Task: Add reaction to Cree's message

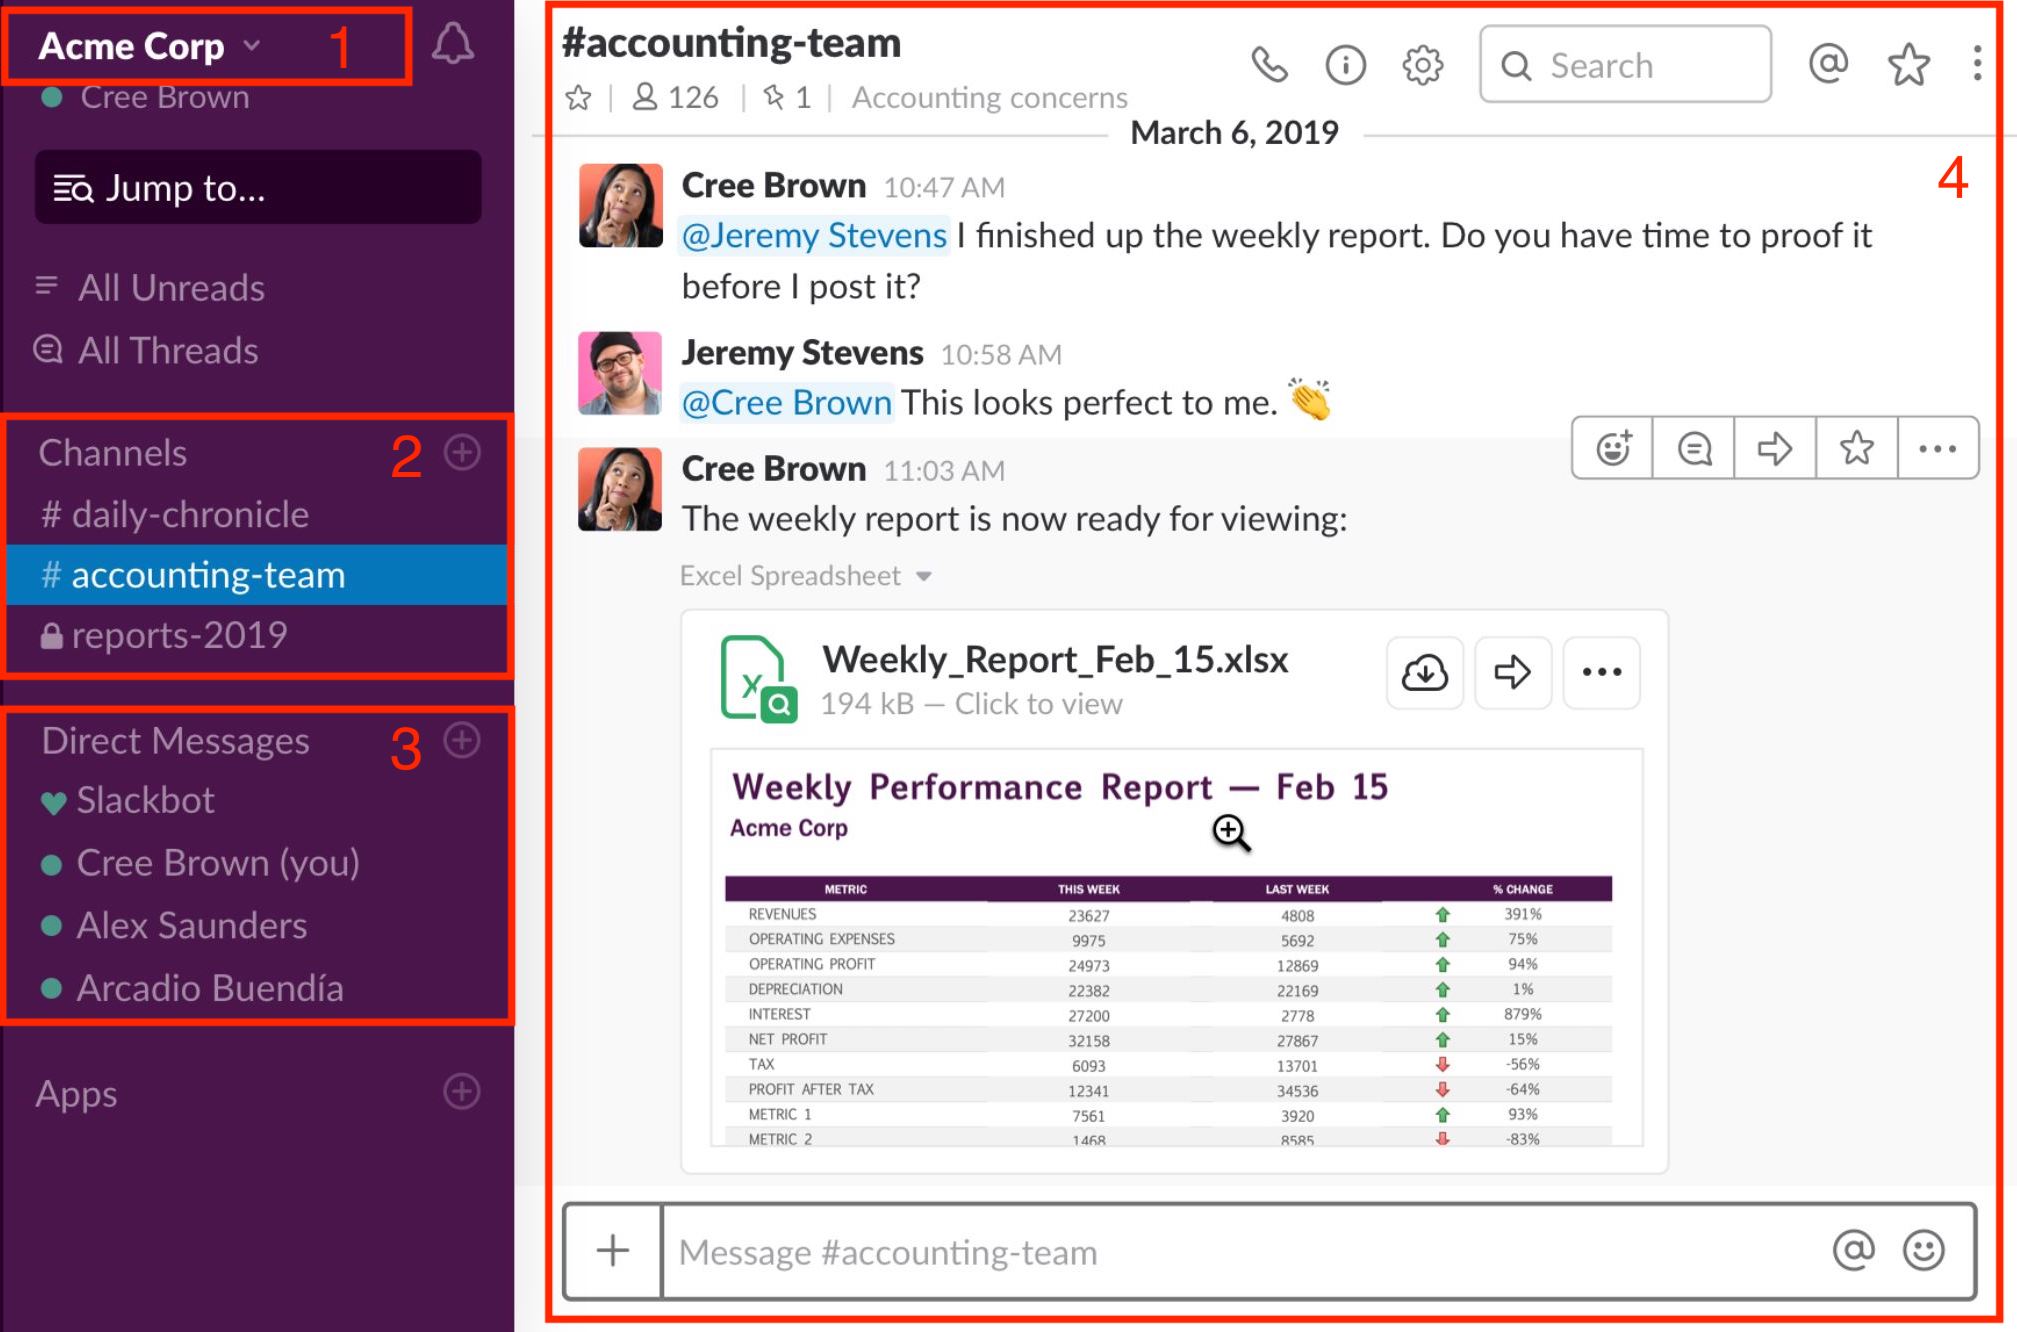Action: (1613, 448)
